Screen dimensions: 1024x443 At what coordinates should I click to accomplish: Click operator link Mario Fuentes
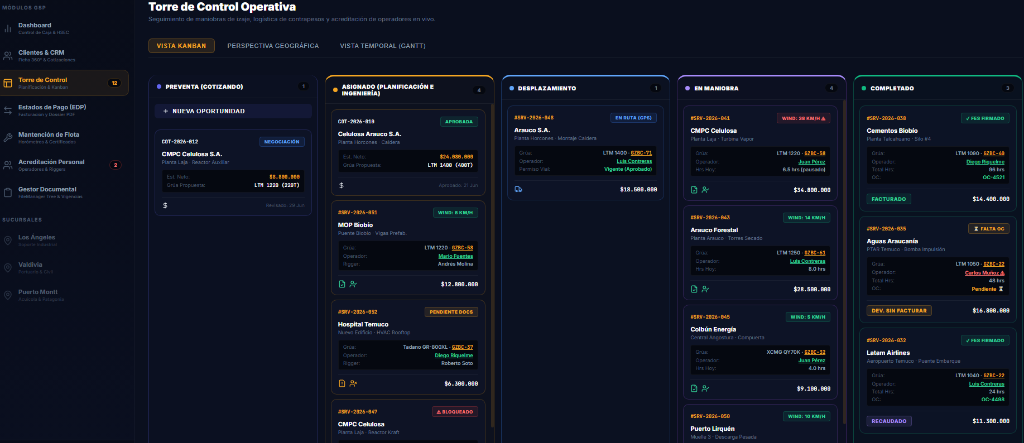[x=456, y=256]
